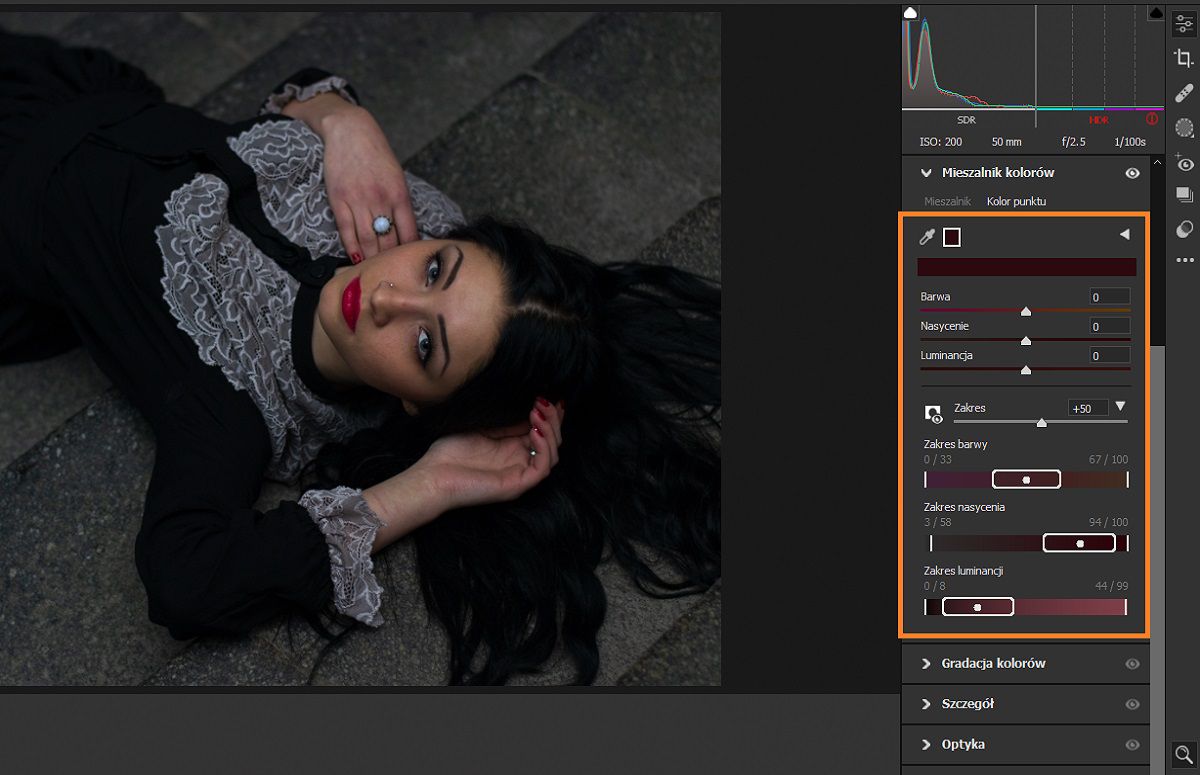This screenshot has width=1200, height=775.
Task: Click the '50 mm' focal length readout
Action: tap(1007, 142)
